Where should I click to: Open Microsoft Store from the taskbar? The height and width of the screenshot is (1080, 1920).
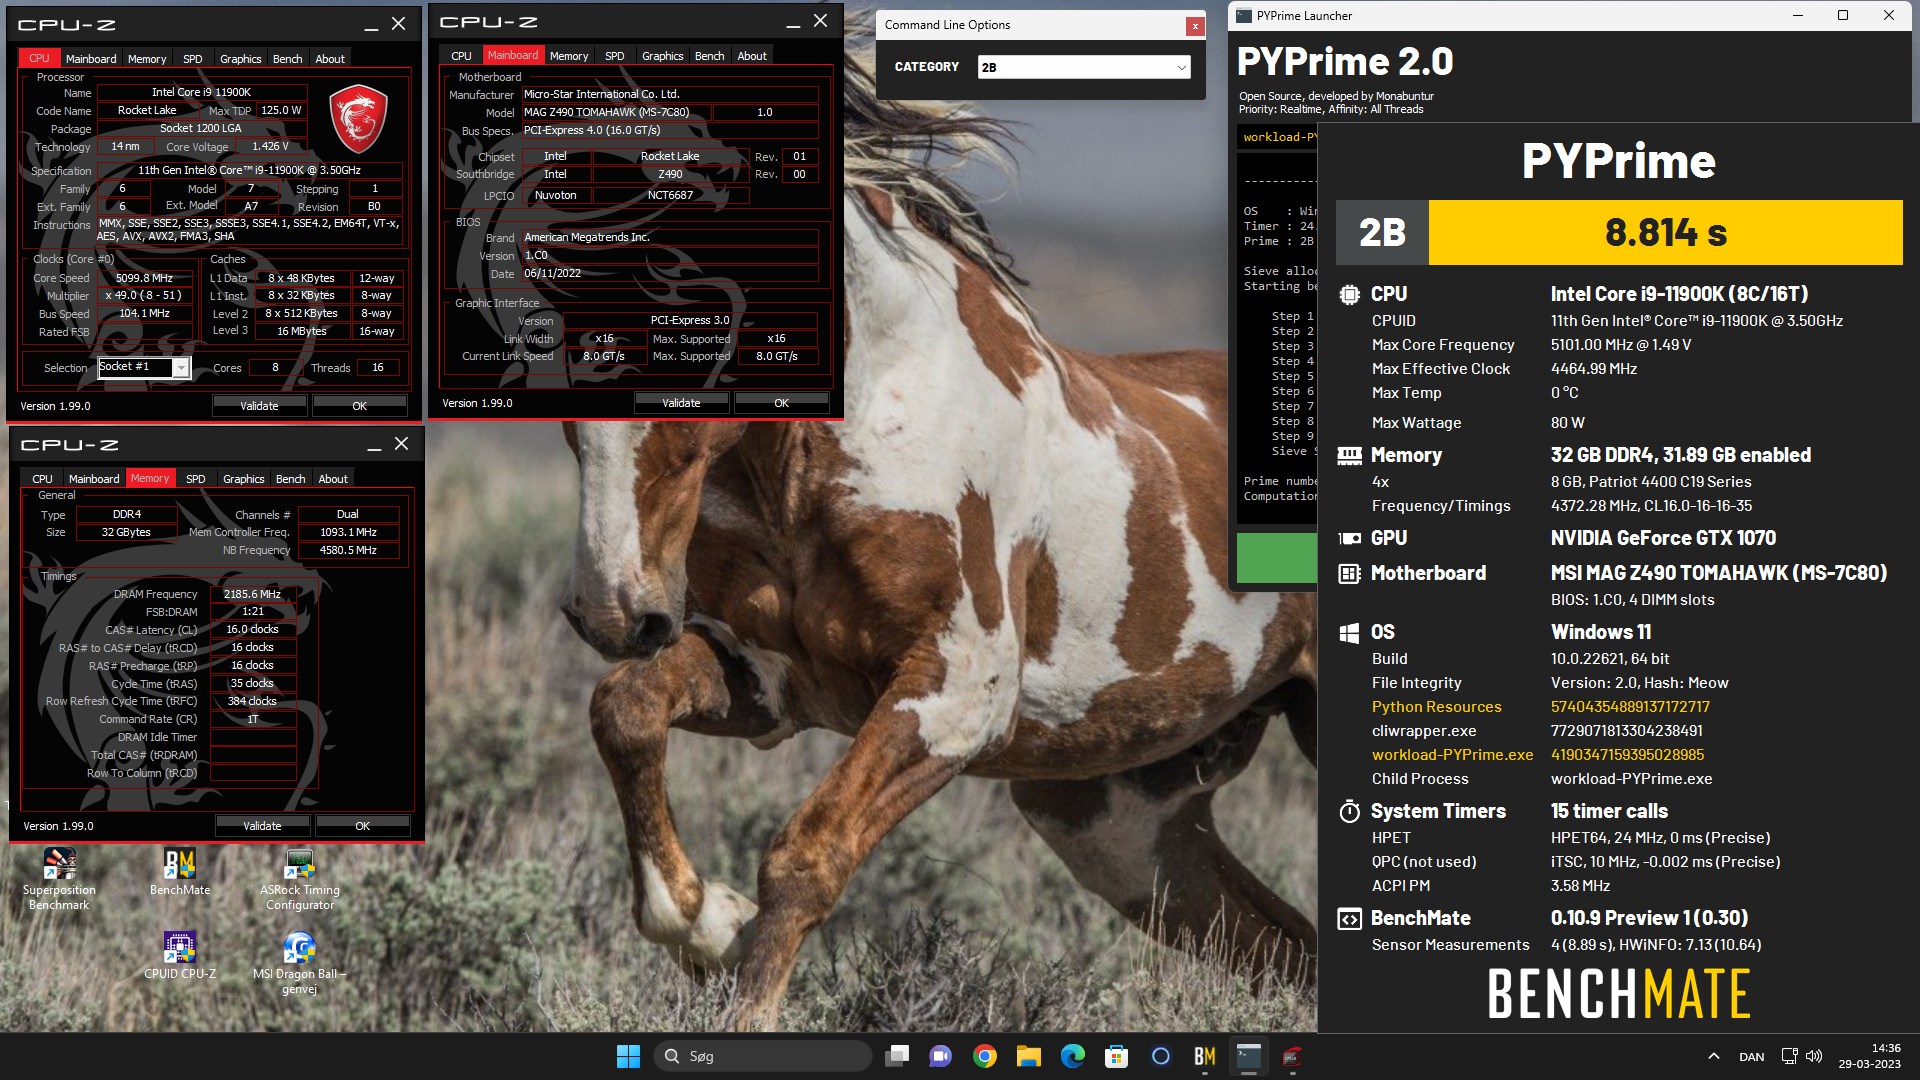pyautogui.click(x=1117, y=1056)
